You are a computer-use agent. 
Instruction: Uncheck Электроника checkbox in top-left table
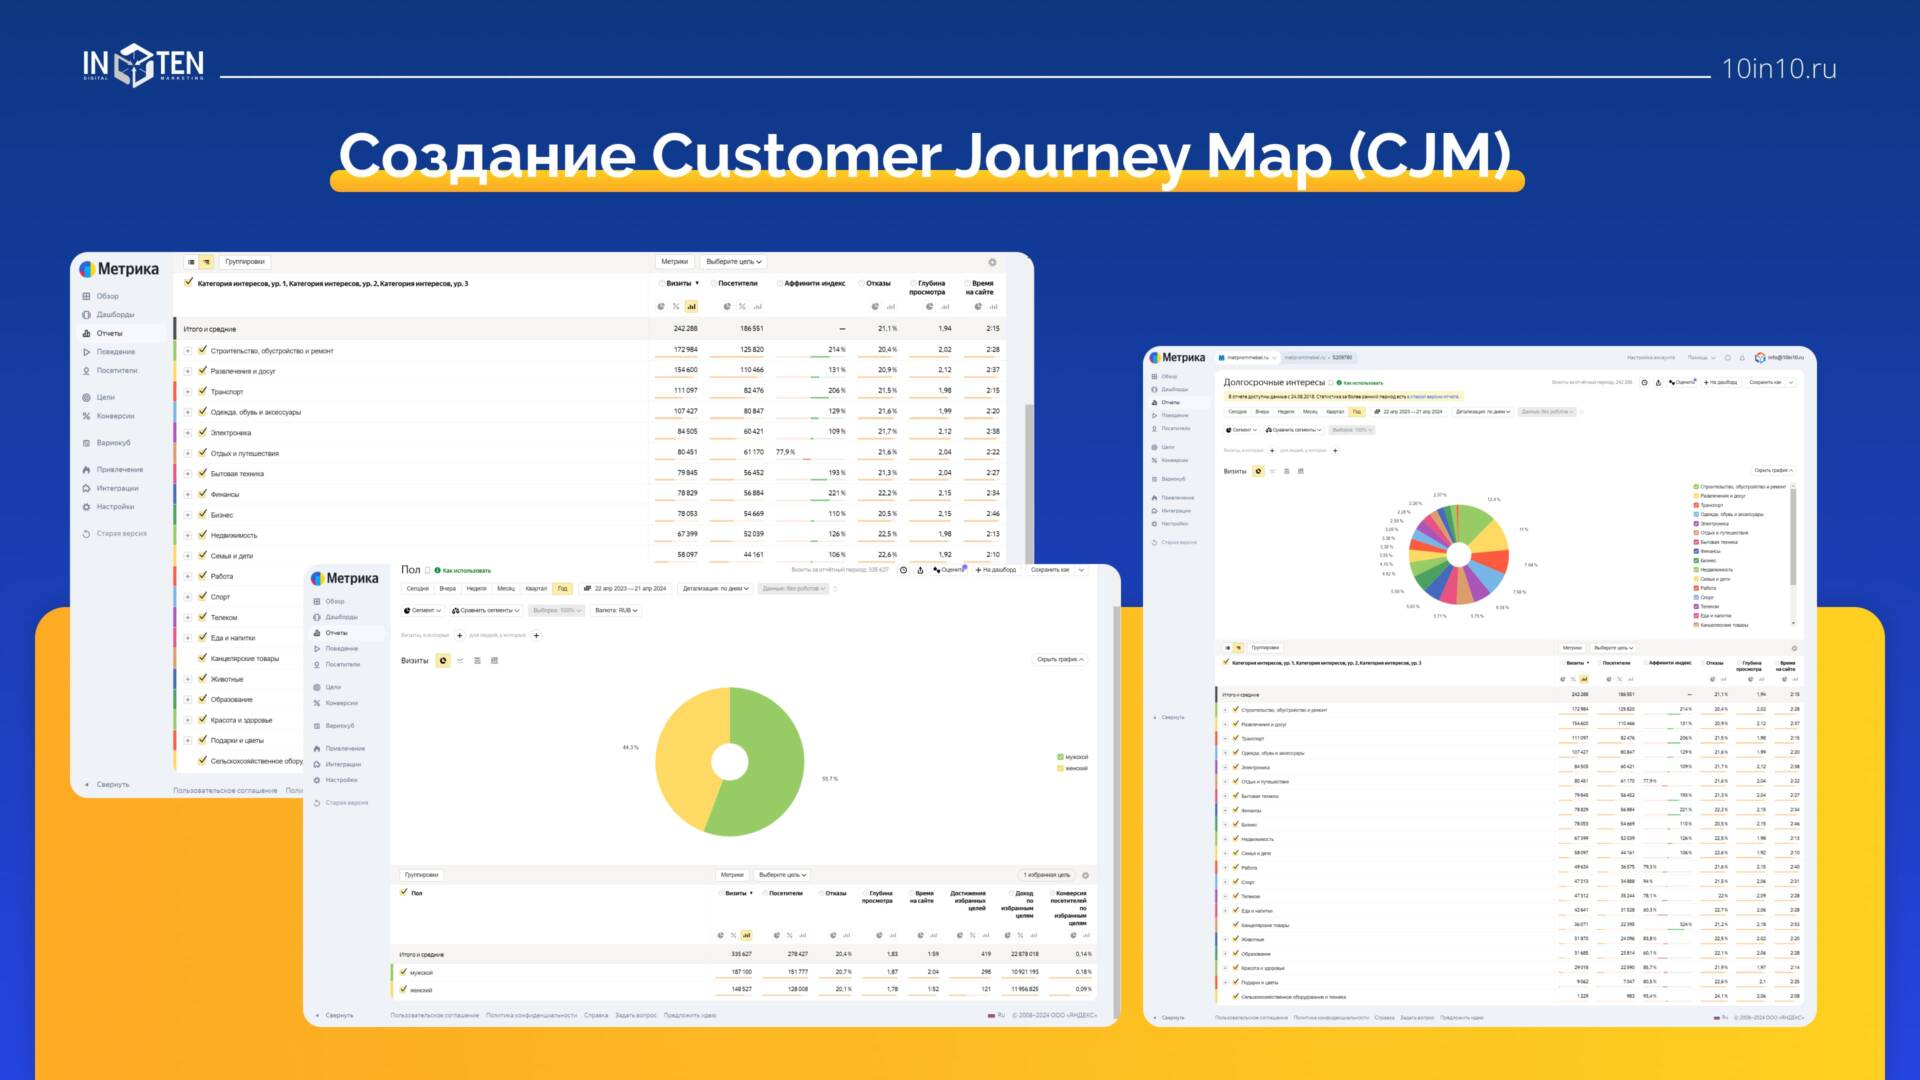coord(202,432)
